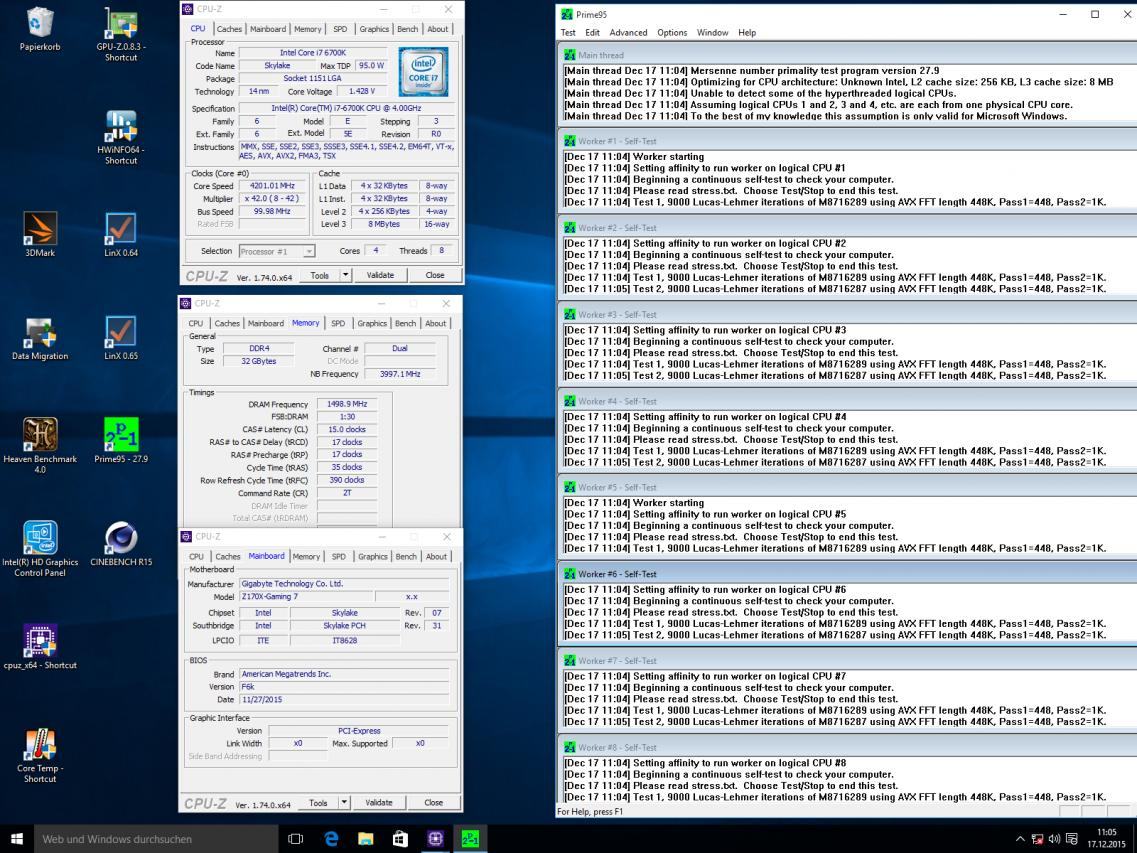
Task: Open cpuz_x64 Shortcut desktop icon
Action: [39, 646]
